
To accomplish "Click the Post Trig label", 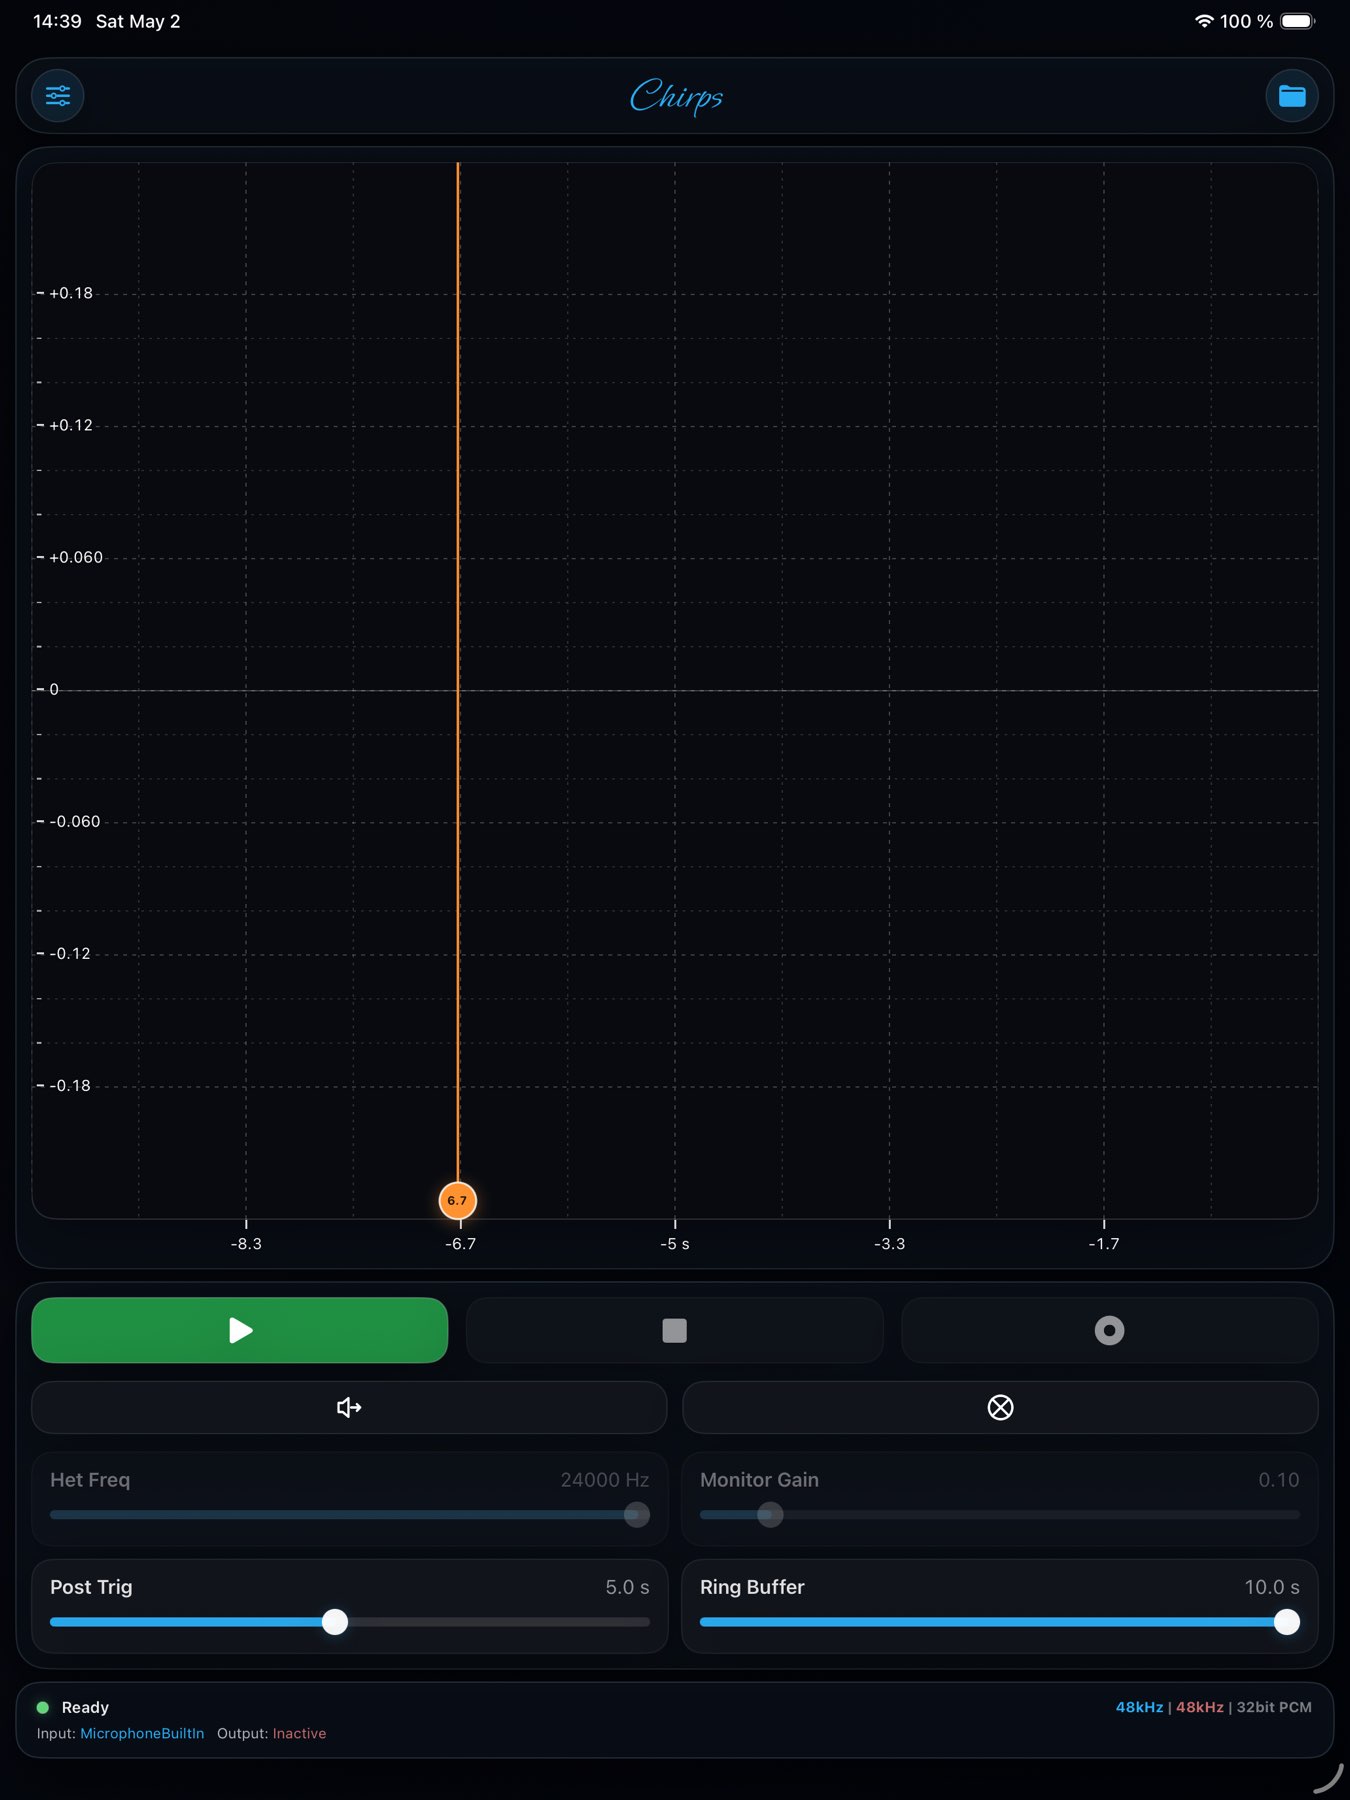I will [91, 1588].
